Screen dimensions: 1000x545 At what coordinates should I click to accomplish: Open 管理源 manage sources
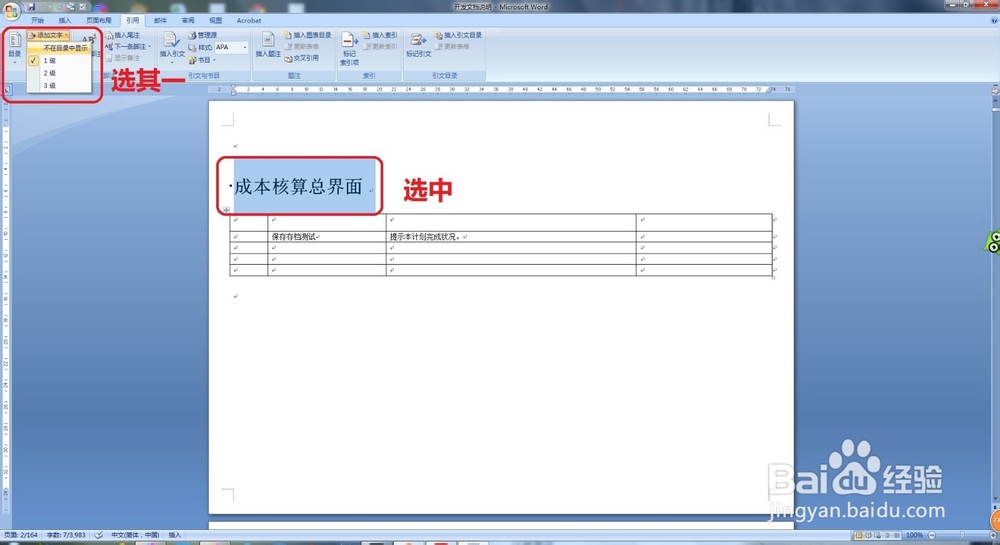click(x=202, y=35)
